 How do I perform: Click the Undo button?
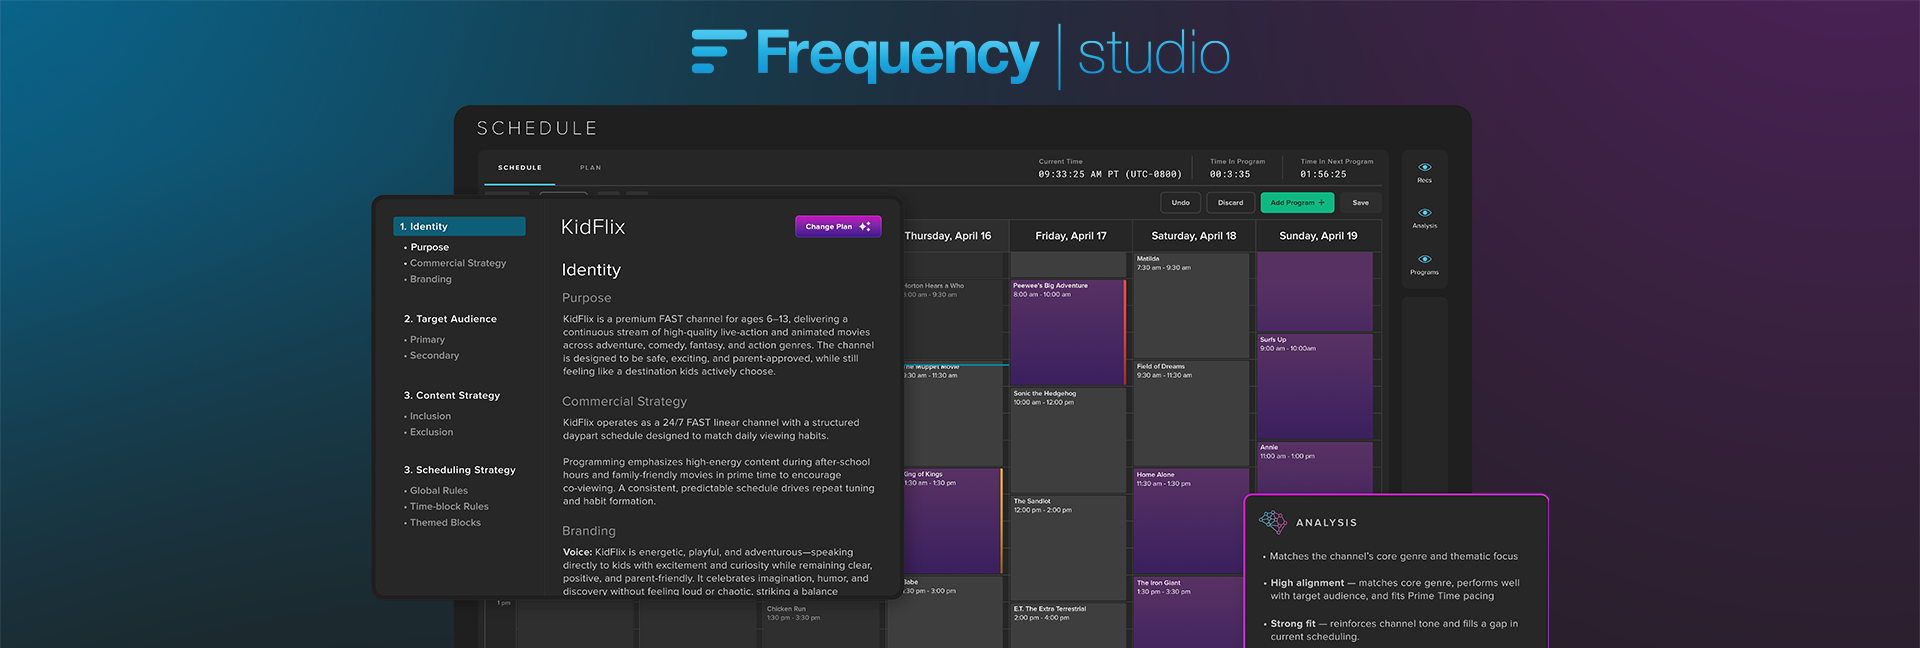[x=1181, y=203]
